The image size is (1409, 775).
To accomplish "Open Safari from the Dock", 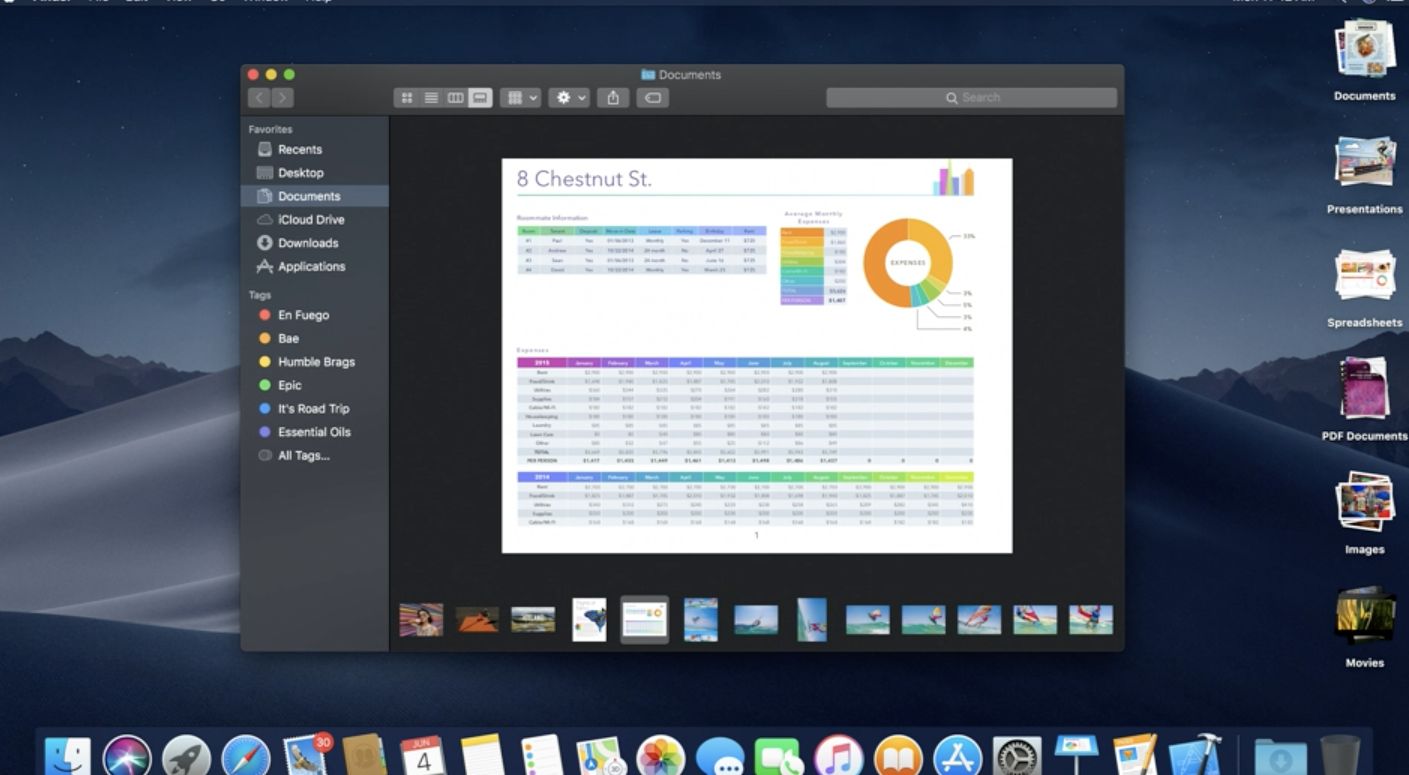I will (x=245, y=757).
